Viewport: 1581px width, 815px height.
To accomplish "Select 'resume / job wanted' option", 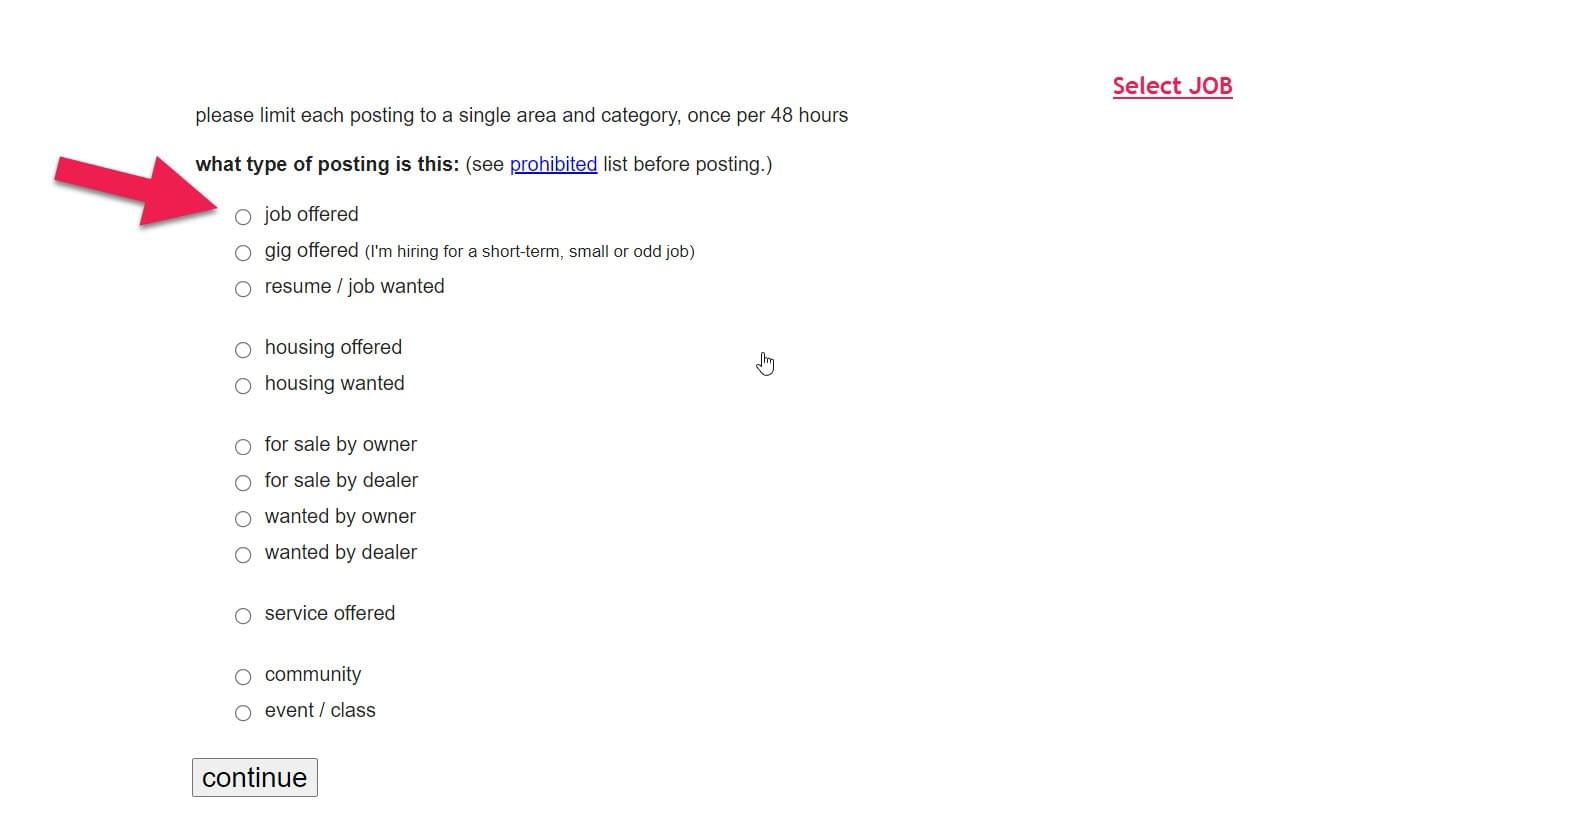I will click(x=243, y=289).
